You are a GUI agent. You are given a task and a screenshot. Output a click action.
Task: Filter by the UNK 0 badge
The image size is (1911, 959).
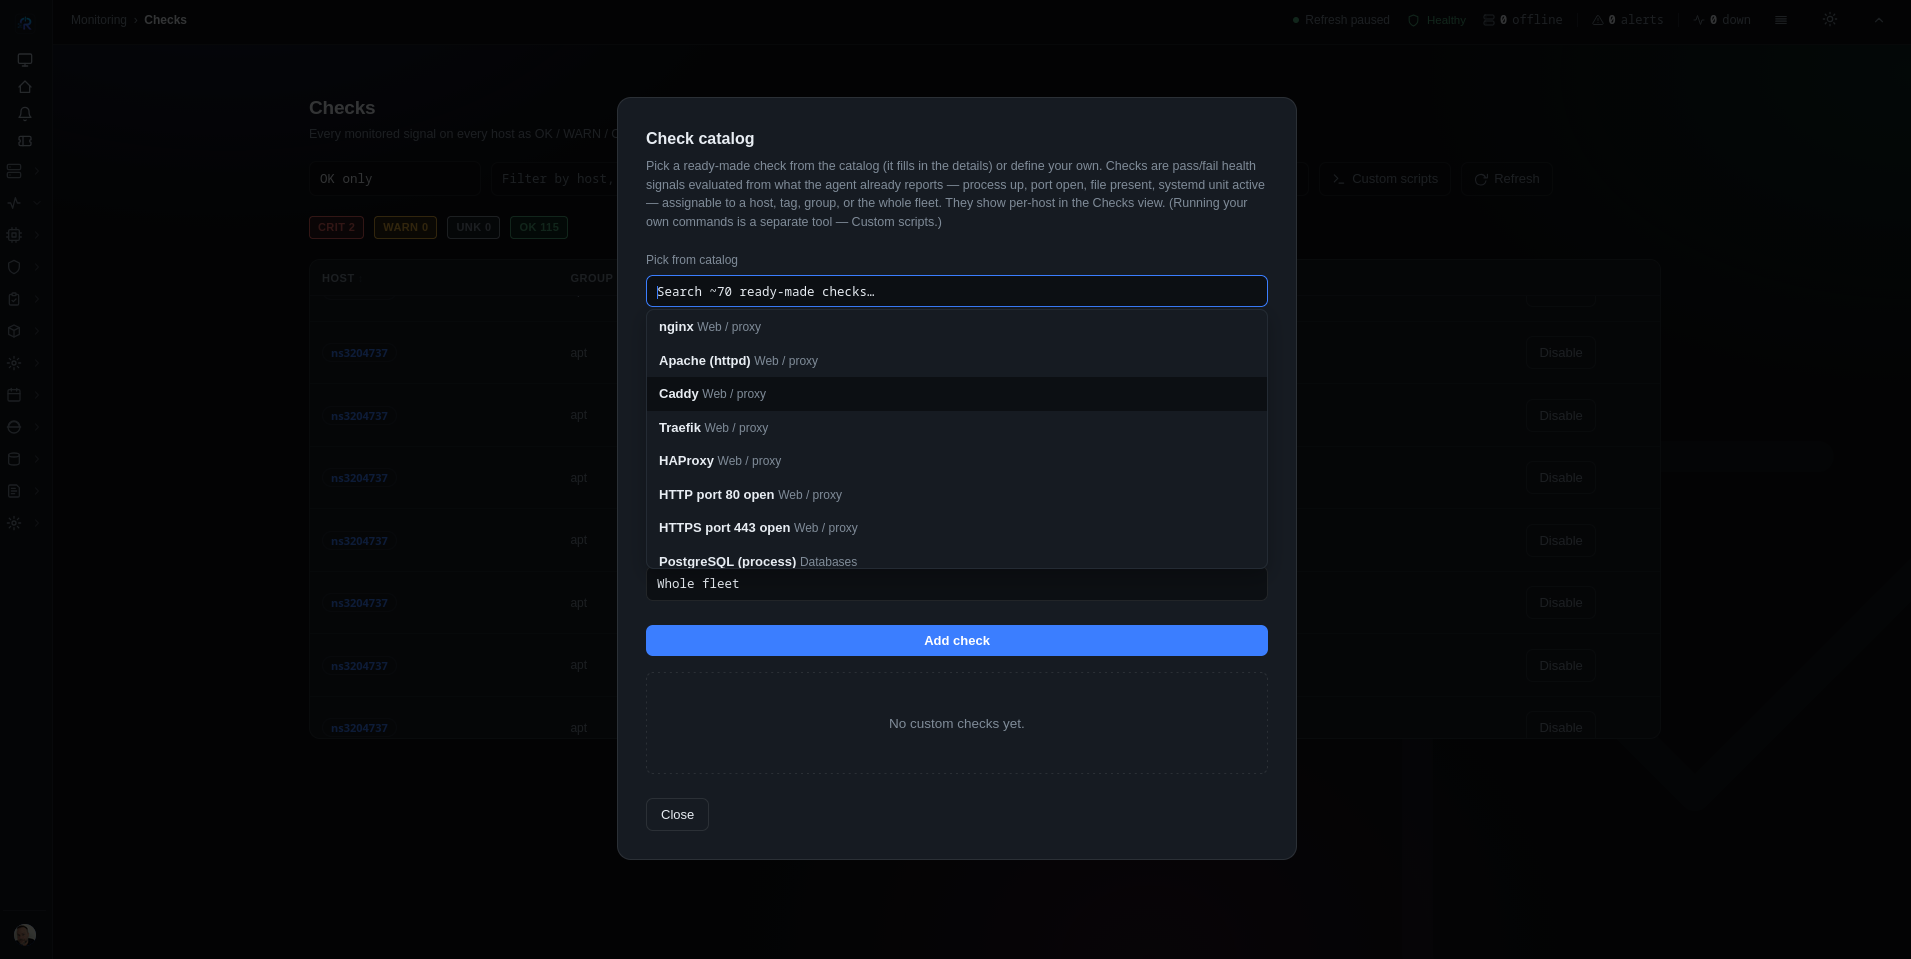(473, 228)
